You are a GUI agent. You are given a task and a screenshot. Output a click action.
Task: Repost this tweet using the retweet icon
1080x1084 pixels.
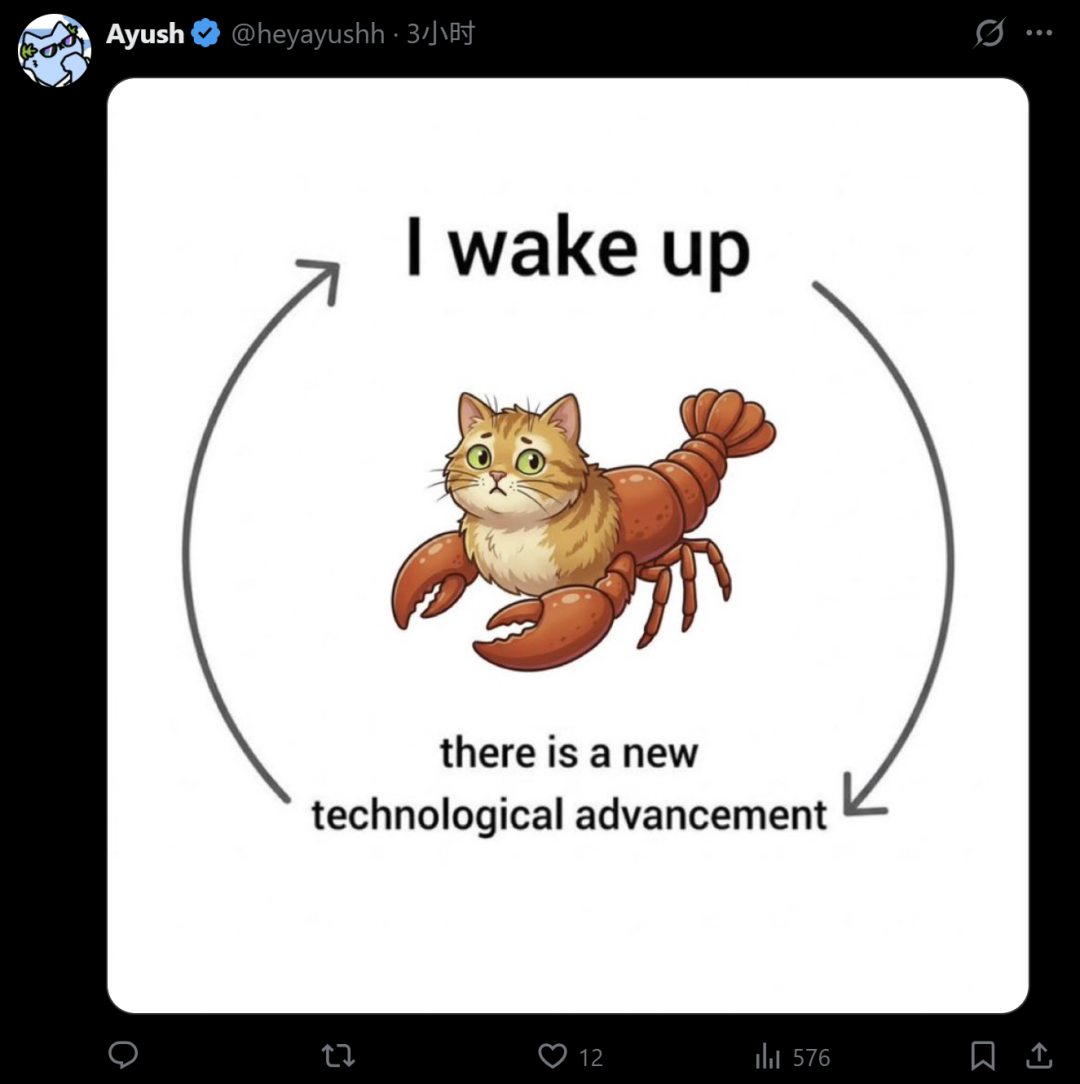(338, 1056)
